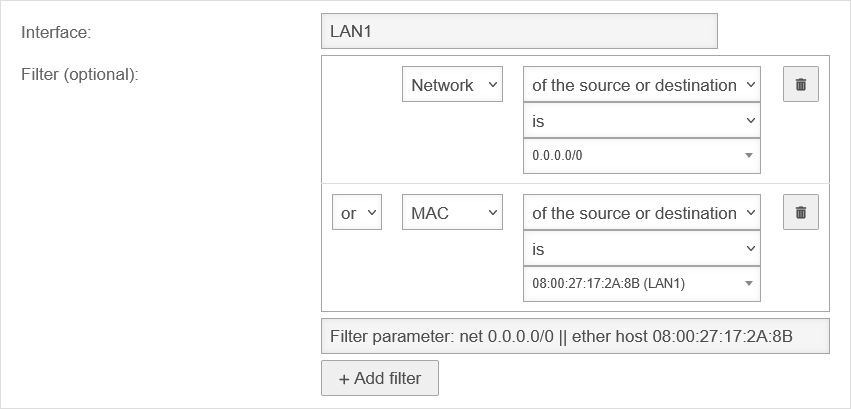Click the chevron on the Network dropdown
The height and width of the screenshot is (409, 851).
tap(492, 85)
